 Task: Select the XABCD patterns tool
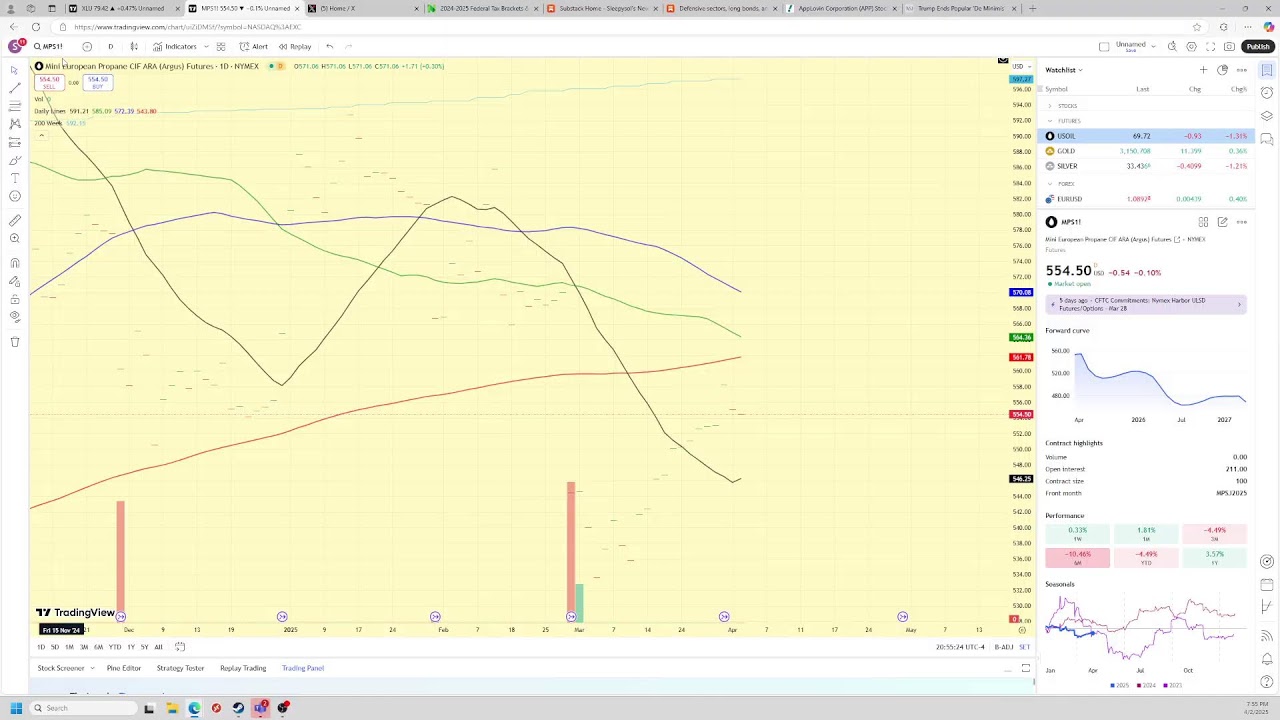click(14, 124)
